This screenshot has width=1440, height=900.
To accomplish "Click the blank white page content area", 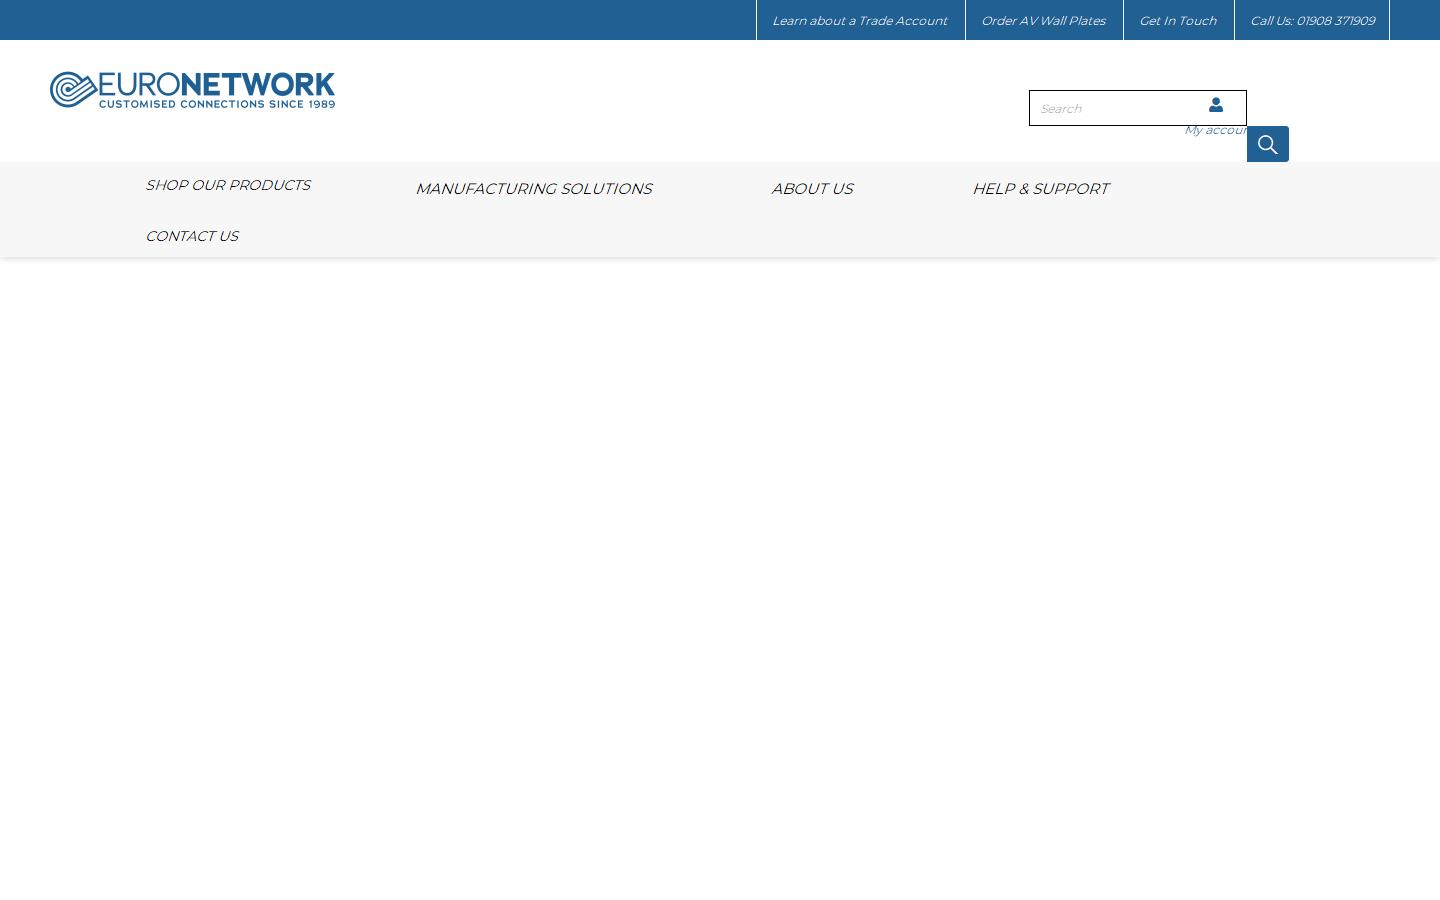I will pos(720,580).
